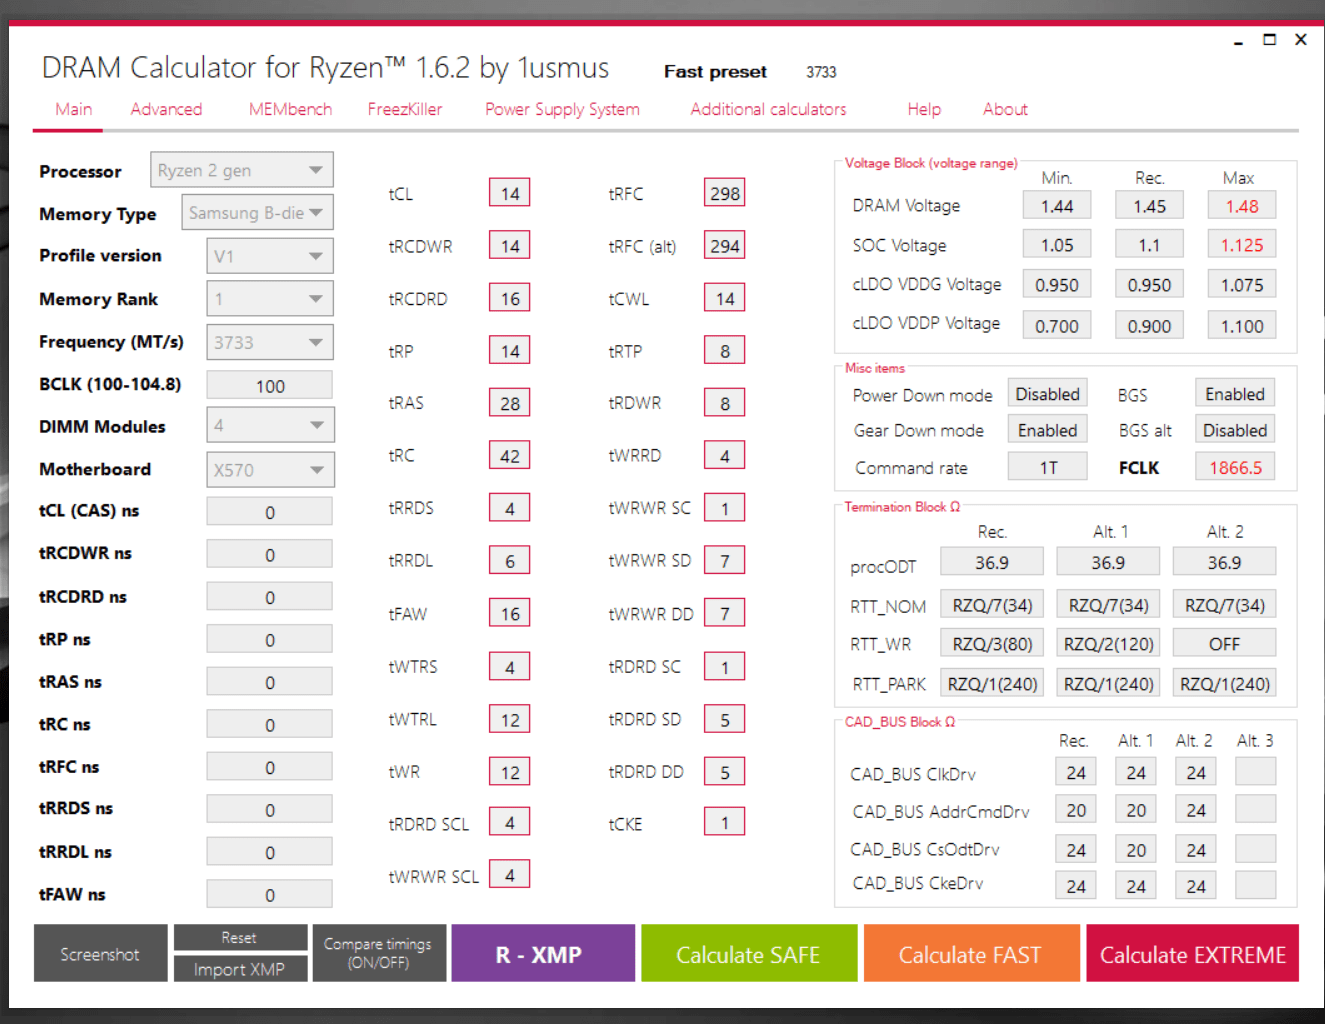
Task: Click DRAM Voltage Rec. value 1.45
Action: click(1149, 206)
